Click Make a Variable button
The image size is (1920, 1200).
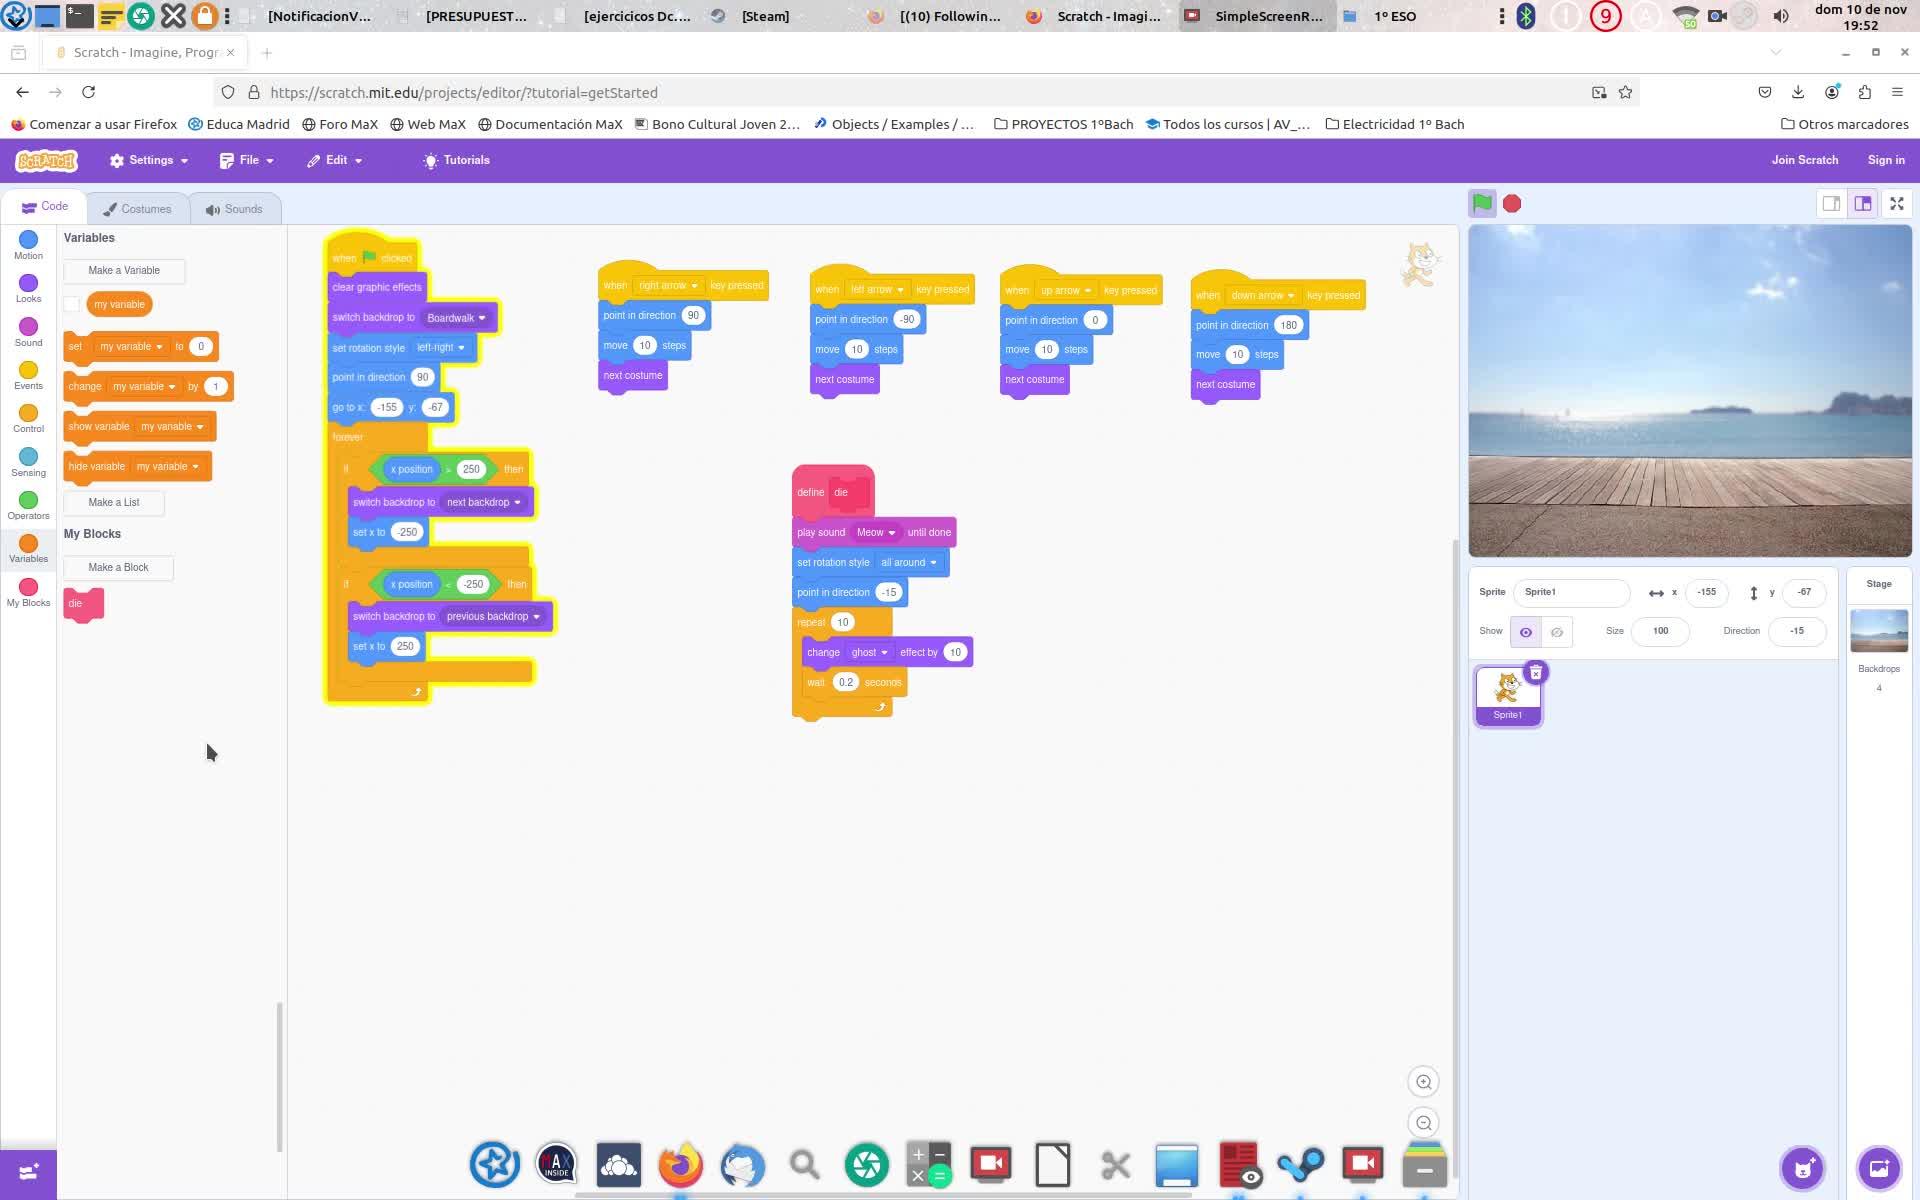coord(124,271)
